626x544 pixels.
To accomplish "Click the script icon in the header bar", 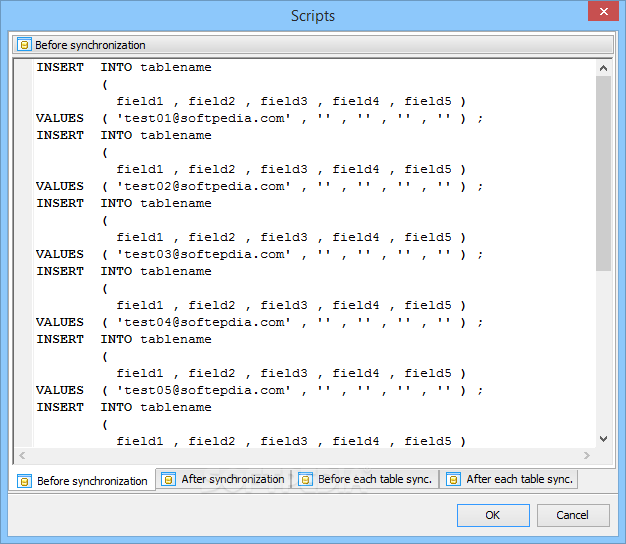I will tap(24, 45).
